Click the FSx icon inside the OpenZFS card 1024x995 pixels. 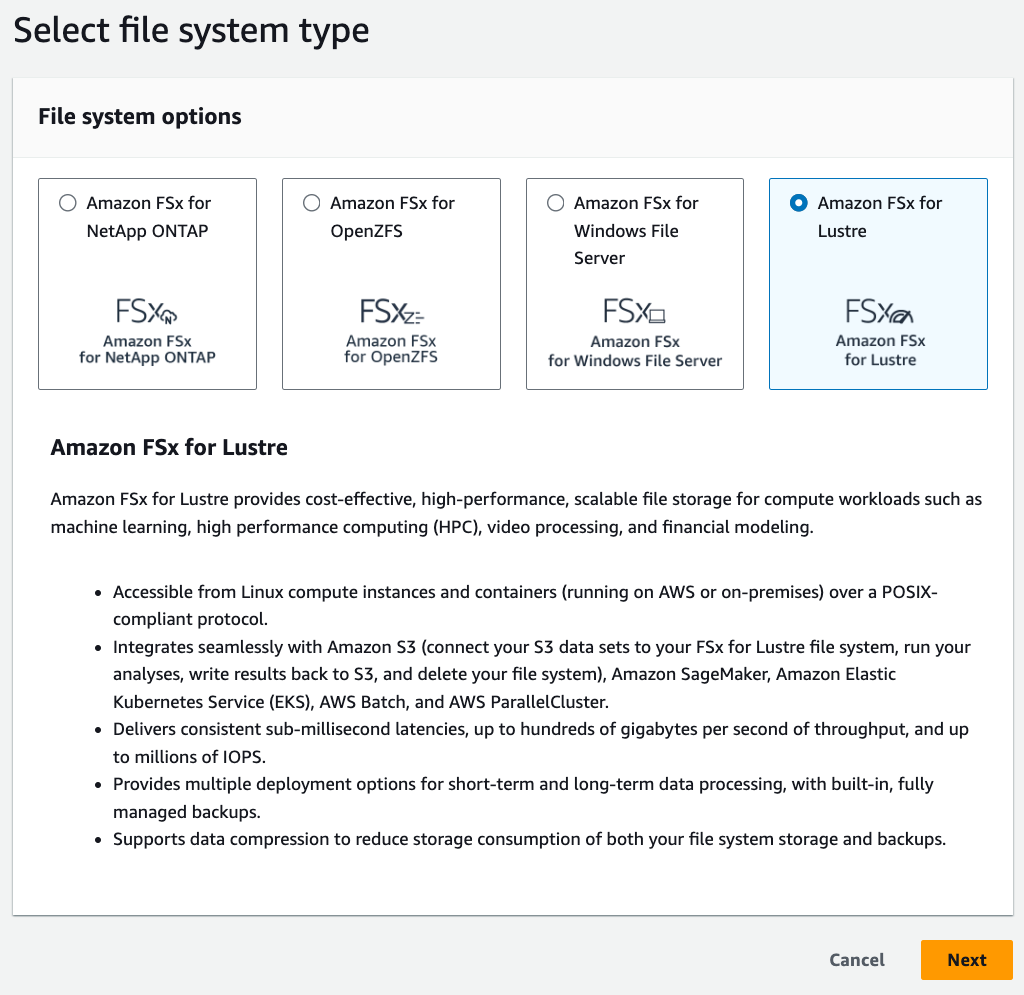pyautogui.click(x=391, y=310)
